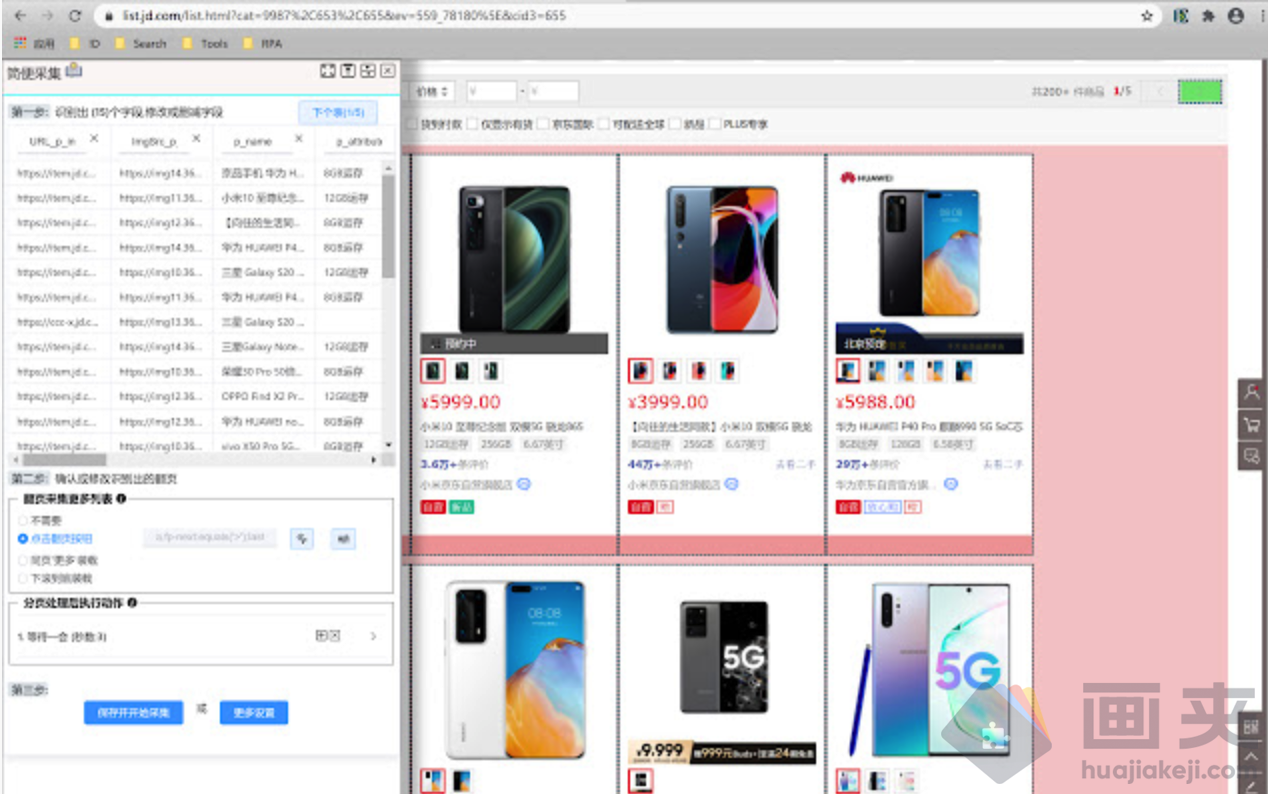Click the element picker icon beside selector field
This screenshot has height=794, width=1268.
point(302,538)
